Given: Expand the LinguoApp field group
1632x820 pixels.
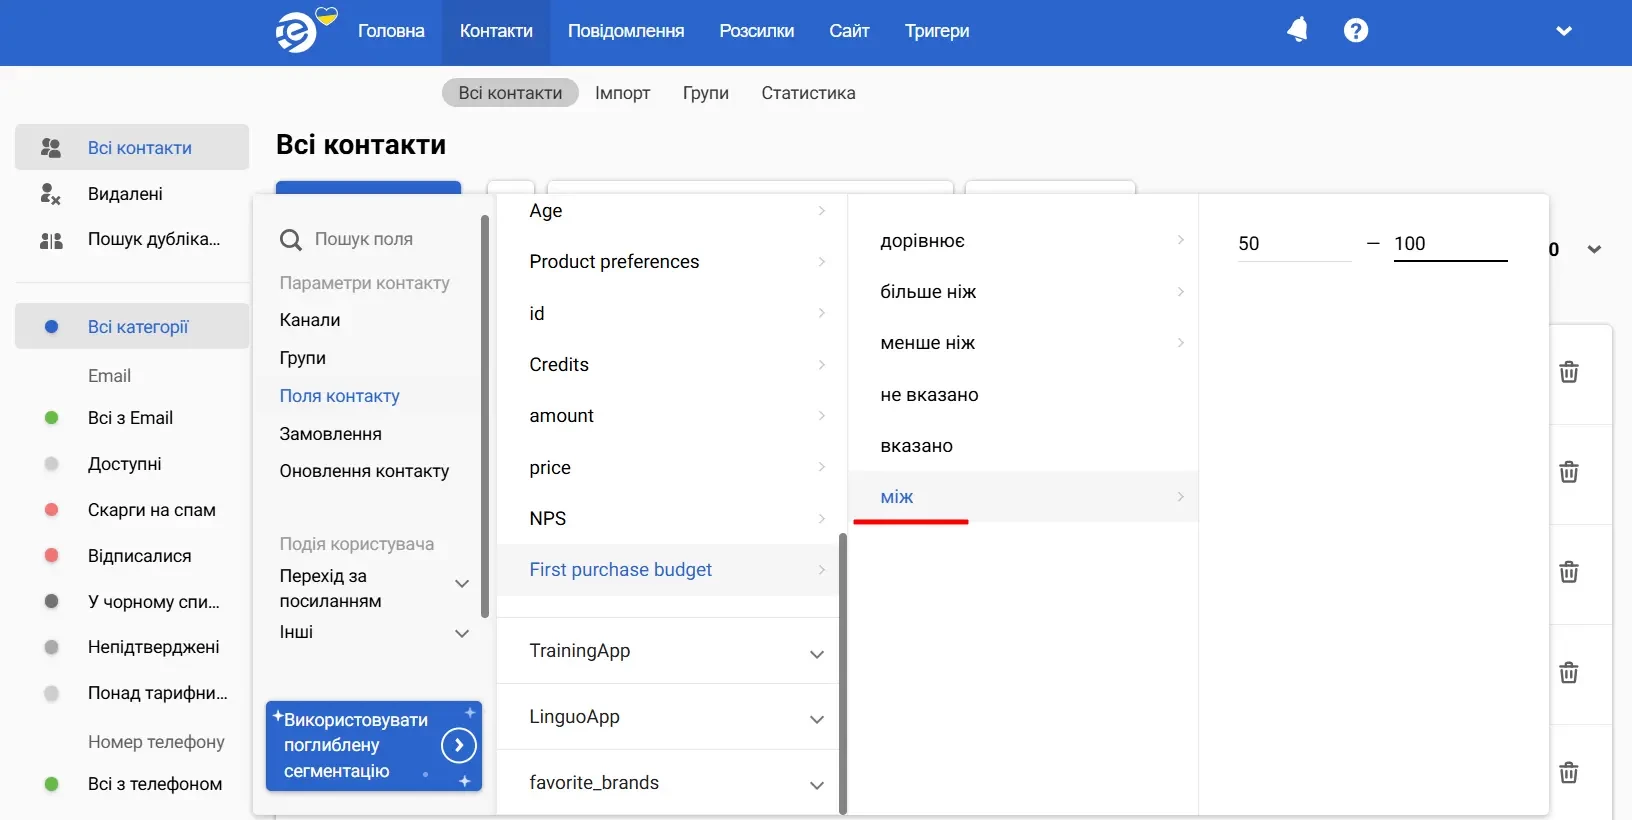Looking at the screenshot, I should [667, 717].
